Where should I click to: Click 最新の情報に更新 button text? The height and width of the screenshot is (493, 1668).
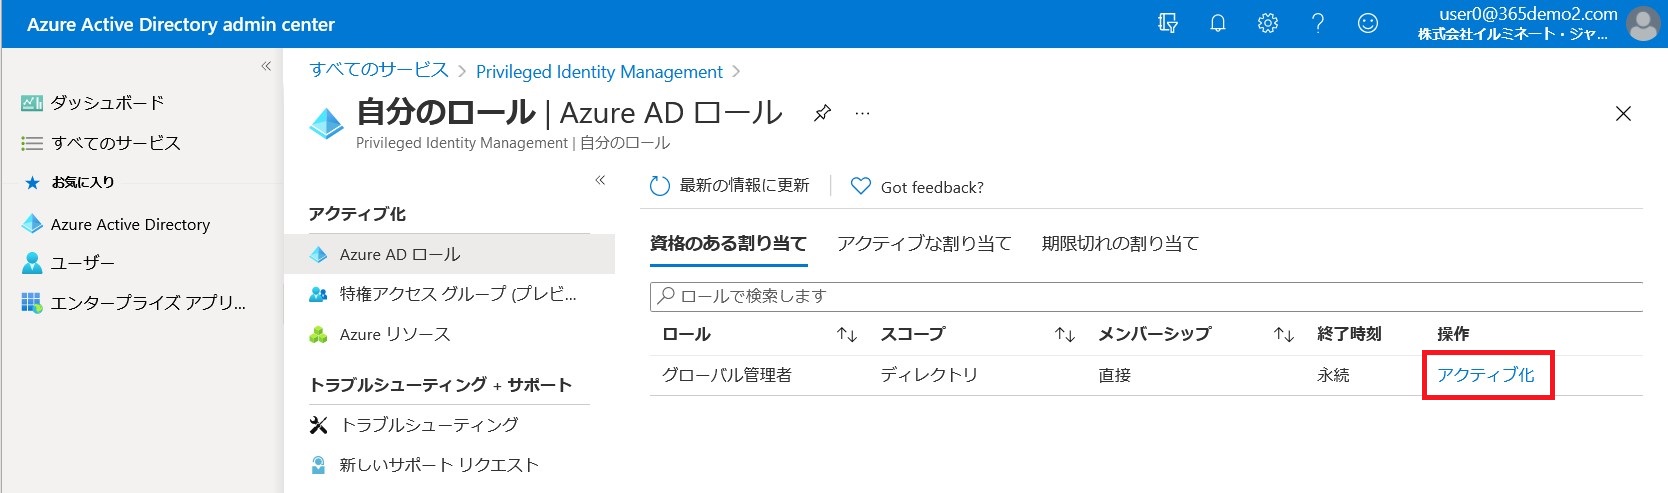click(744, 186)
